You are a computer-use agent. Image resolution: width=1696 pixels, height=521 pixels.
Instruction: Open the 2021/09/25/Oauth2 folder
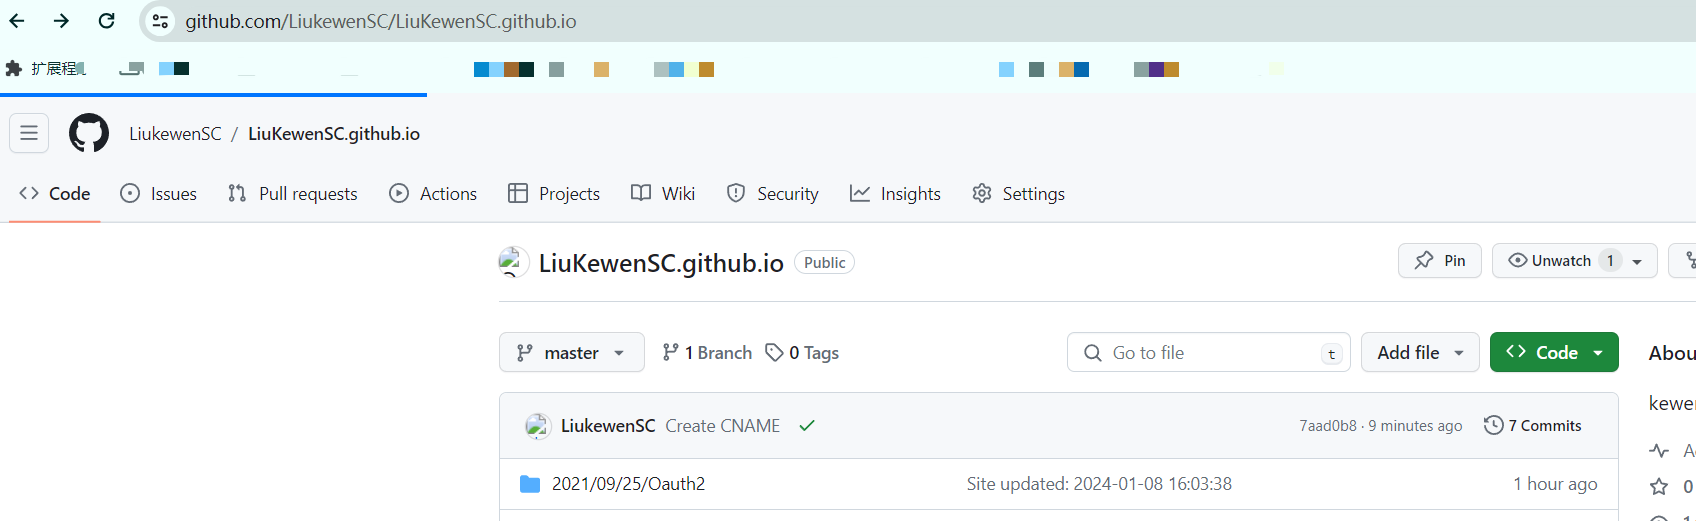click(628, 484)
